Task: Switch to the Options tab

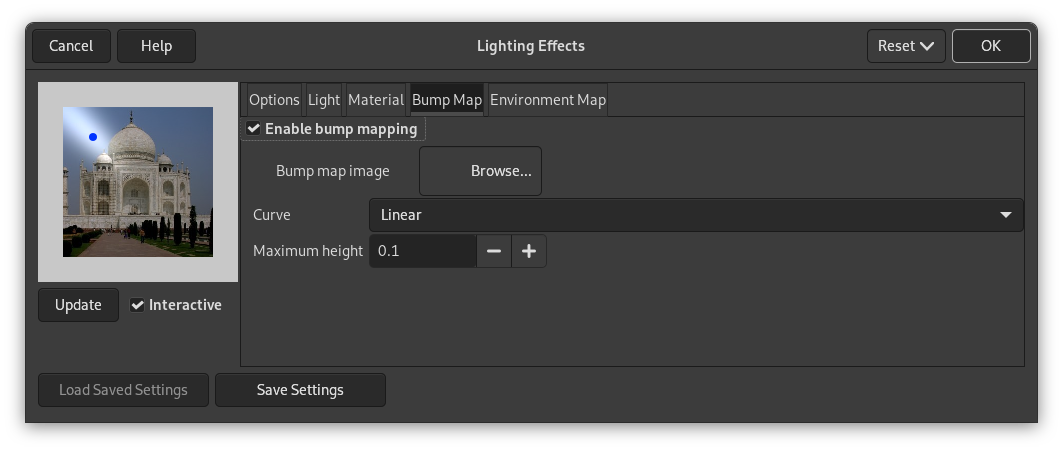Action: pyautogui.click(x=274, y=100)
